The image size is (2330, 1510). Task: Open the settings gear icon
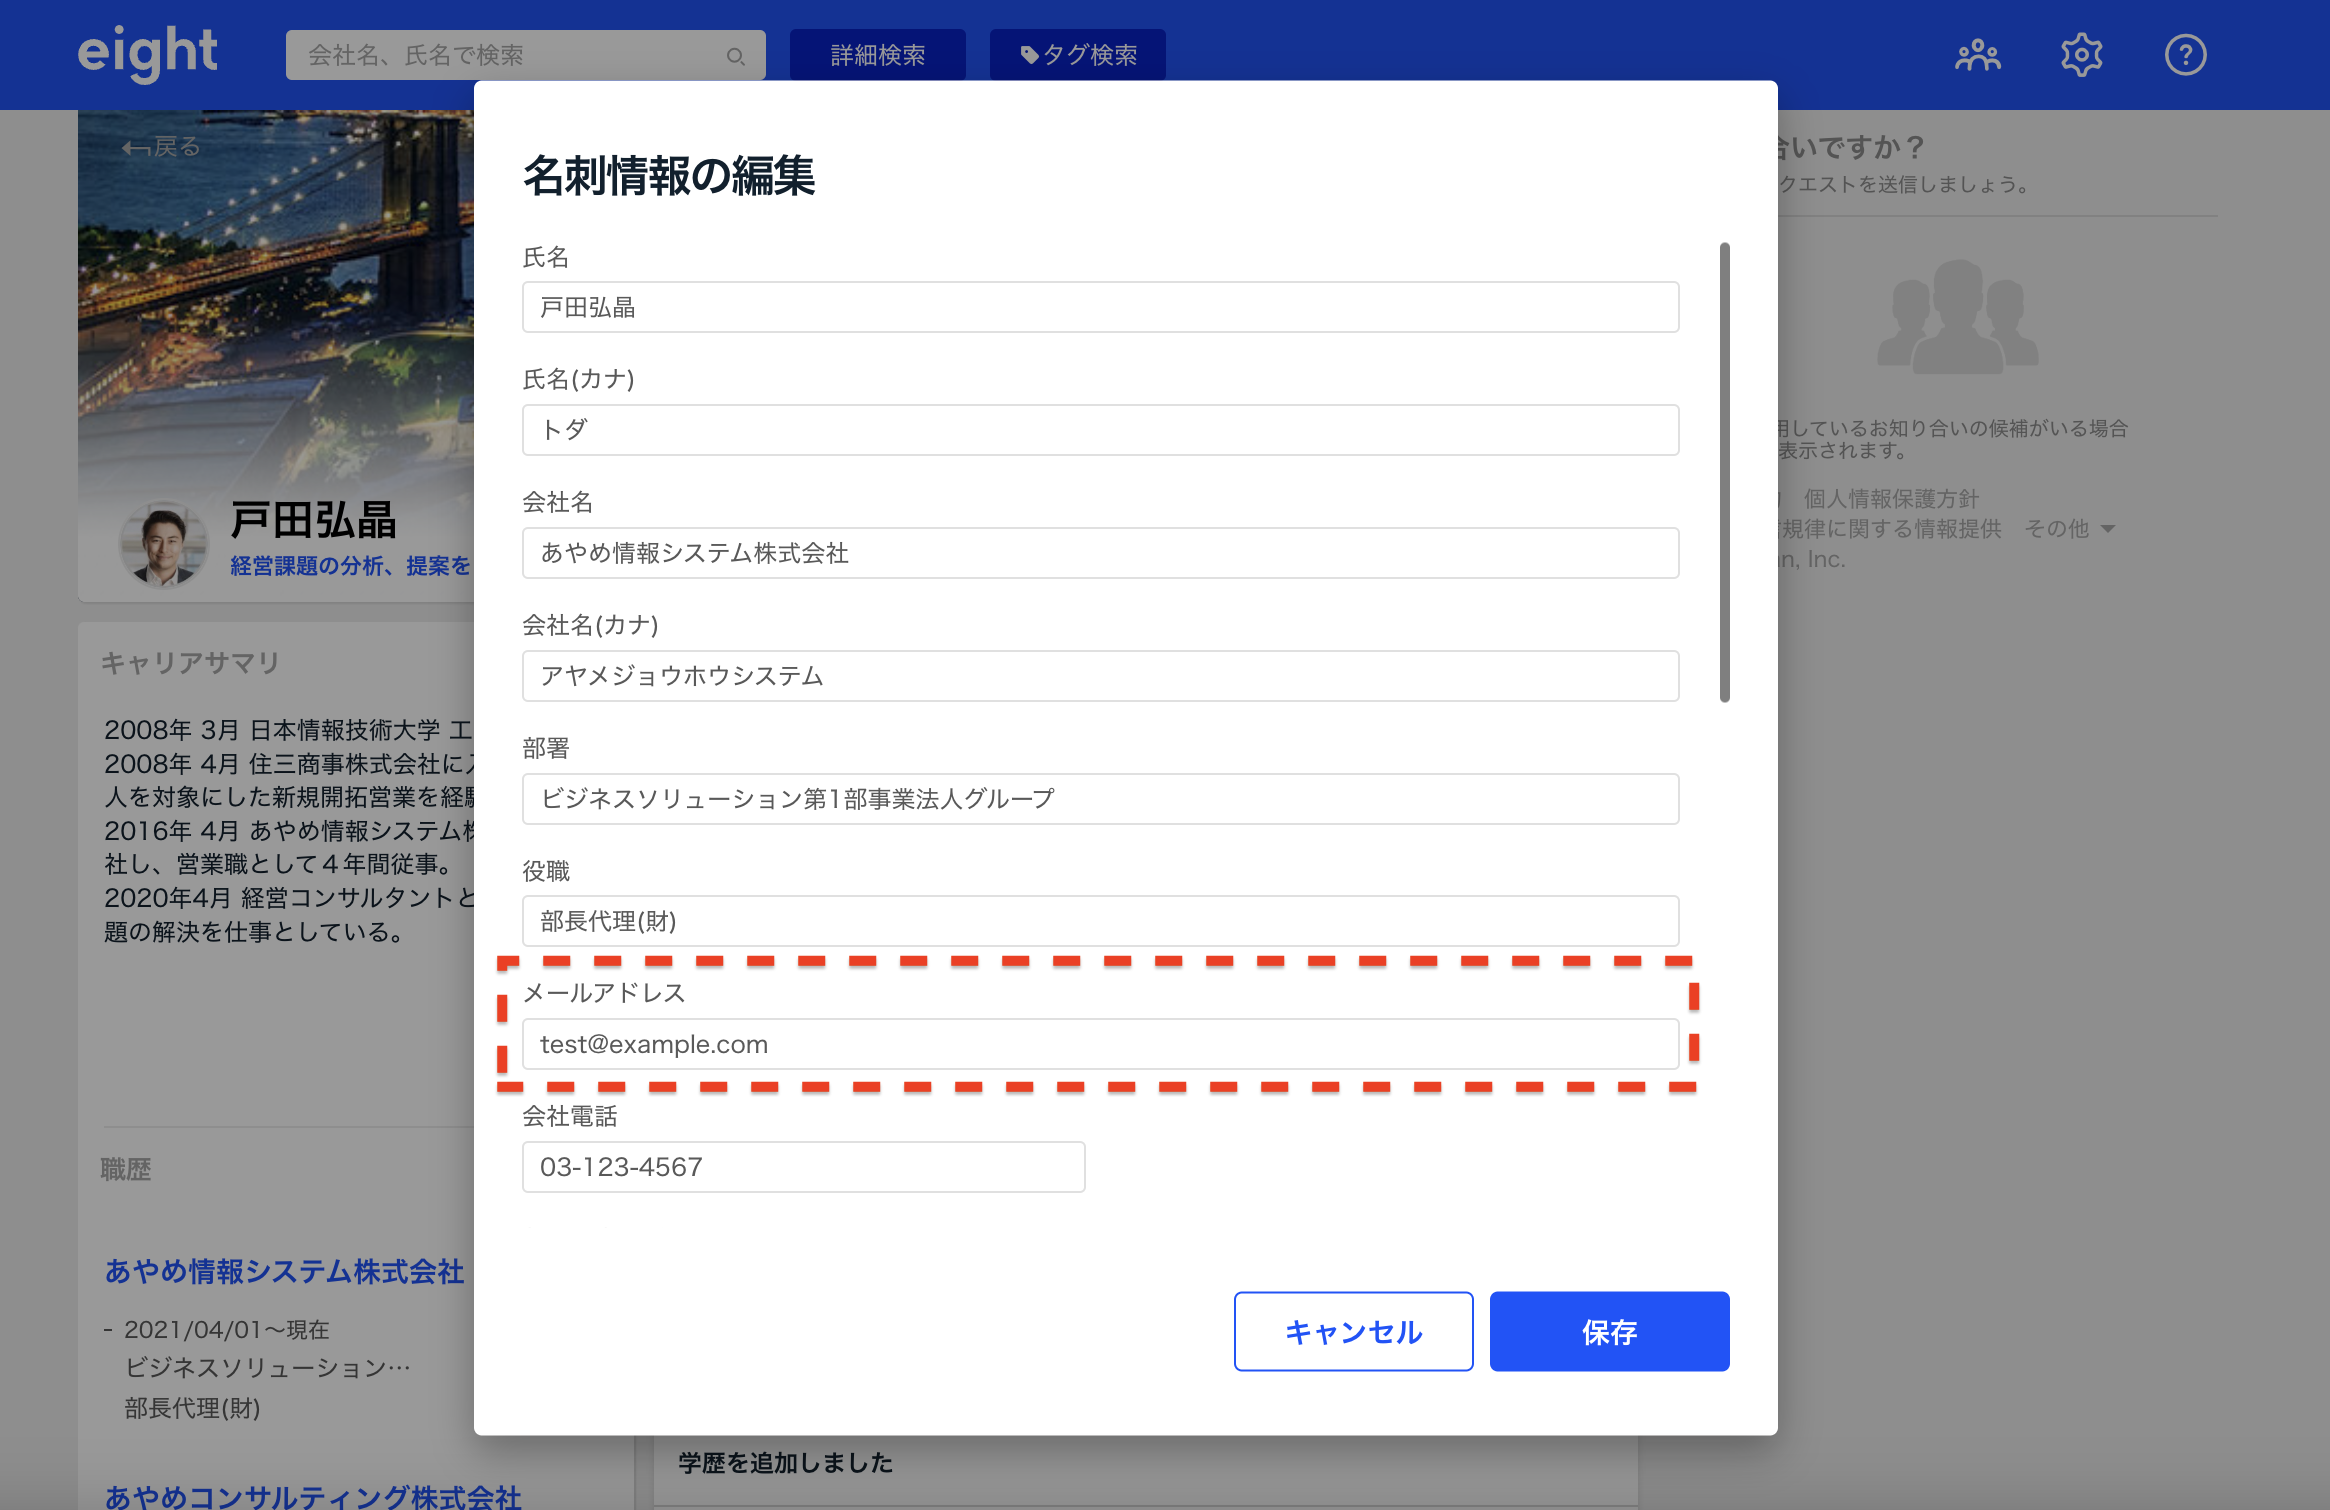pos(2081,55)
